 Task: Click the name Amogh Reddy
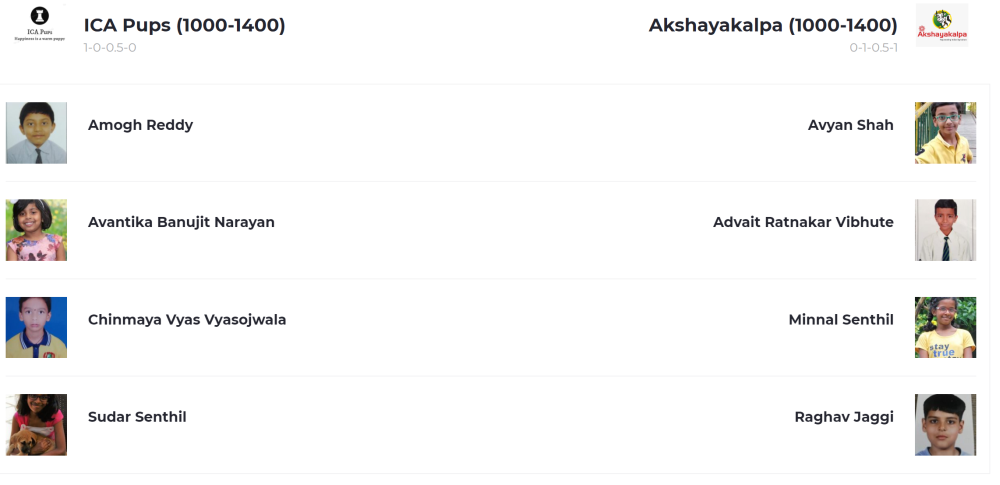point(140,125)
